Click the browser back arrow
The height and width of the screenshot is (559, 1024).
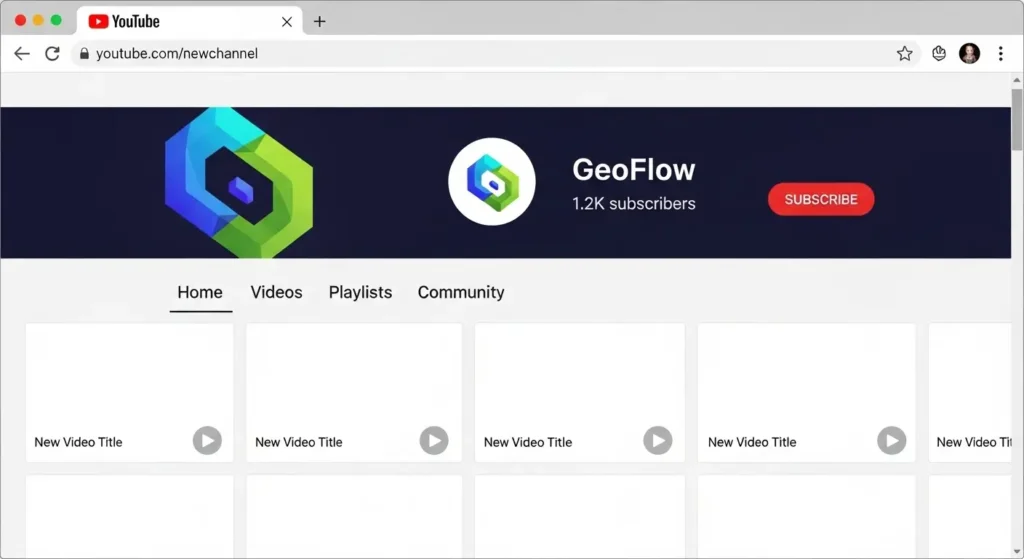[x=22, y=54]
